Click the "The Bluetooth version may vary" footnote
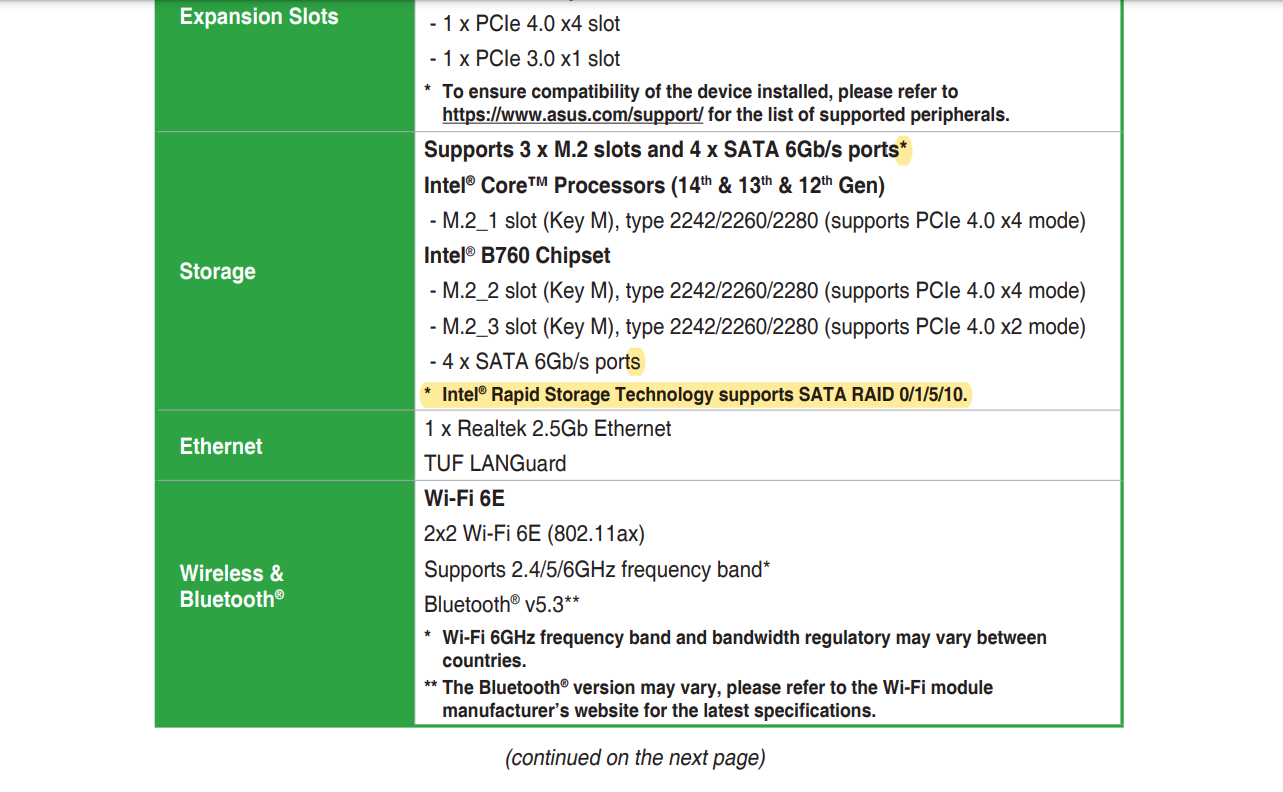 (708, 699)
